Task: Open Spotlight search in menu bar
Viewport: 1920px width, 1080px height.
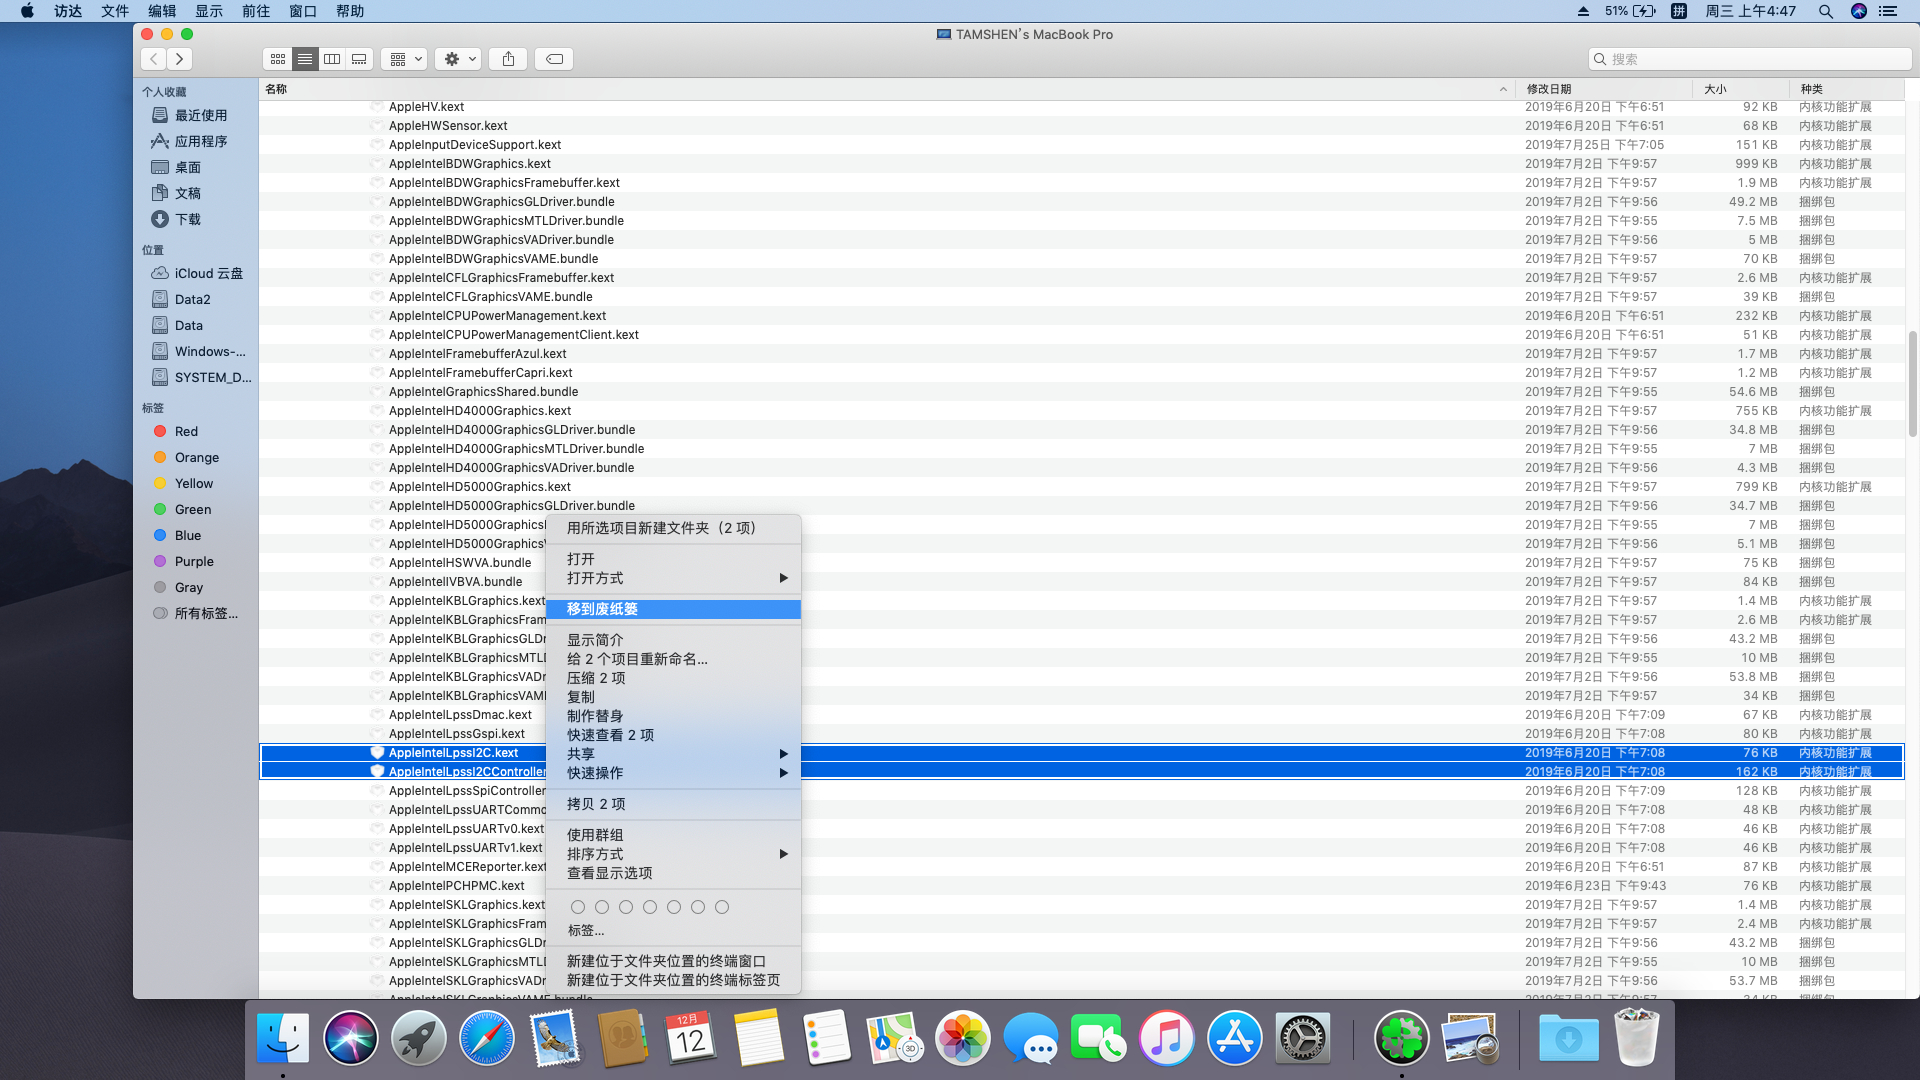Action: point(1825,11)
